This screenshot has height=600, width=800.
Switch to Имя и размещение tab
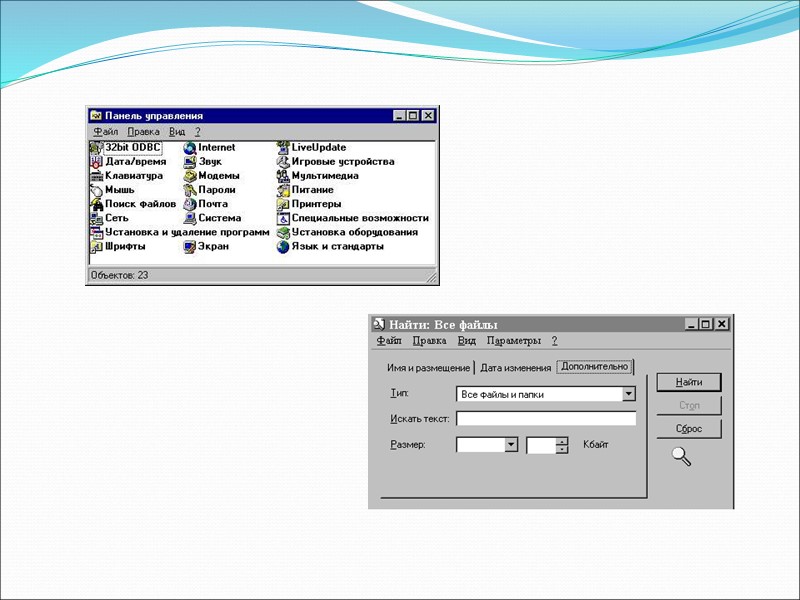pyautogui.click(x=428, y=368)
